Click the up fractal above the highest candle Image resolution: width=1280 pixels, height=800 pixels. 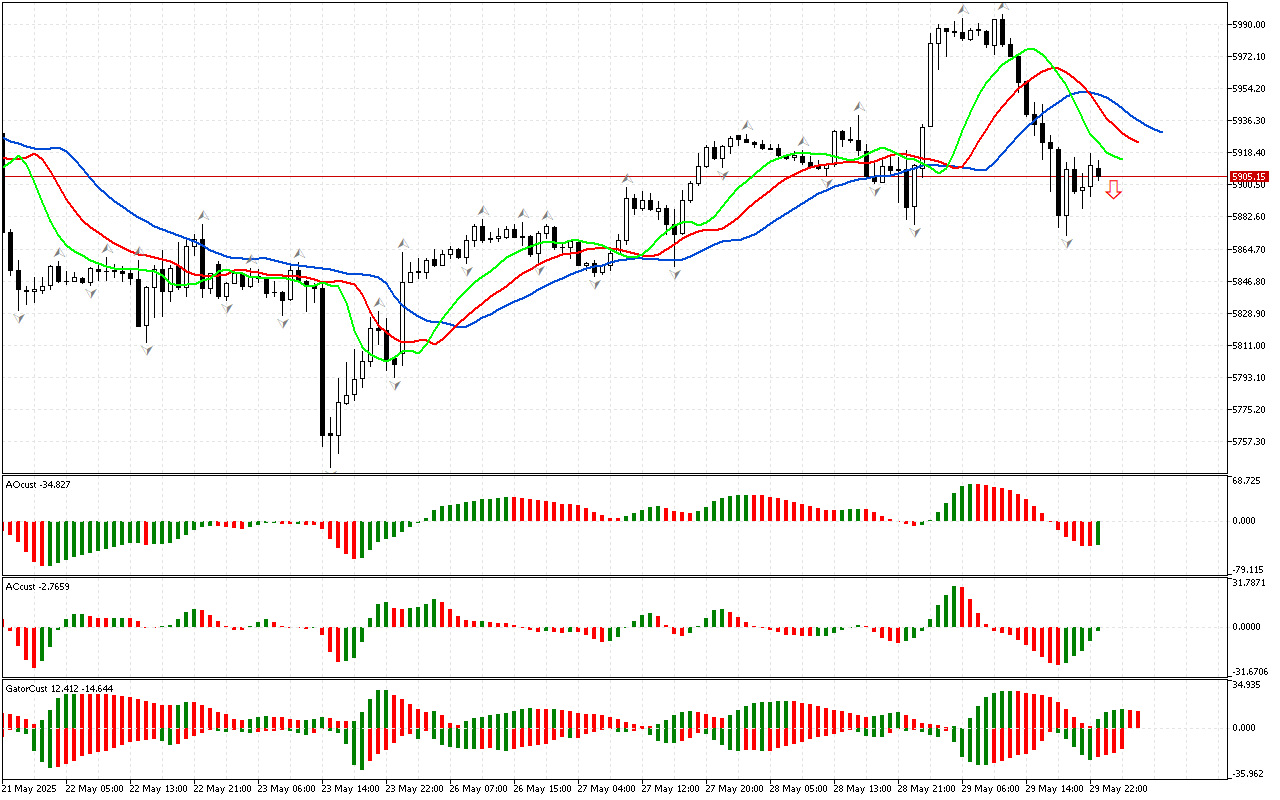(x=1002, y=8)
